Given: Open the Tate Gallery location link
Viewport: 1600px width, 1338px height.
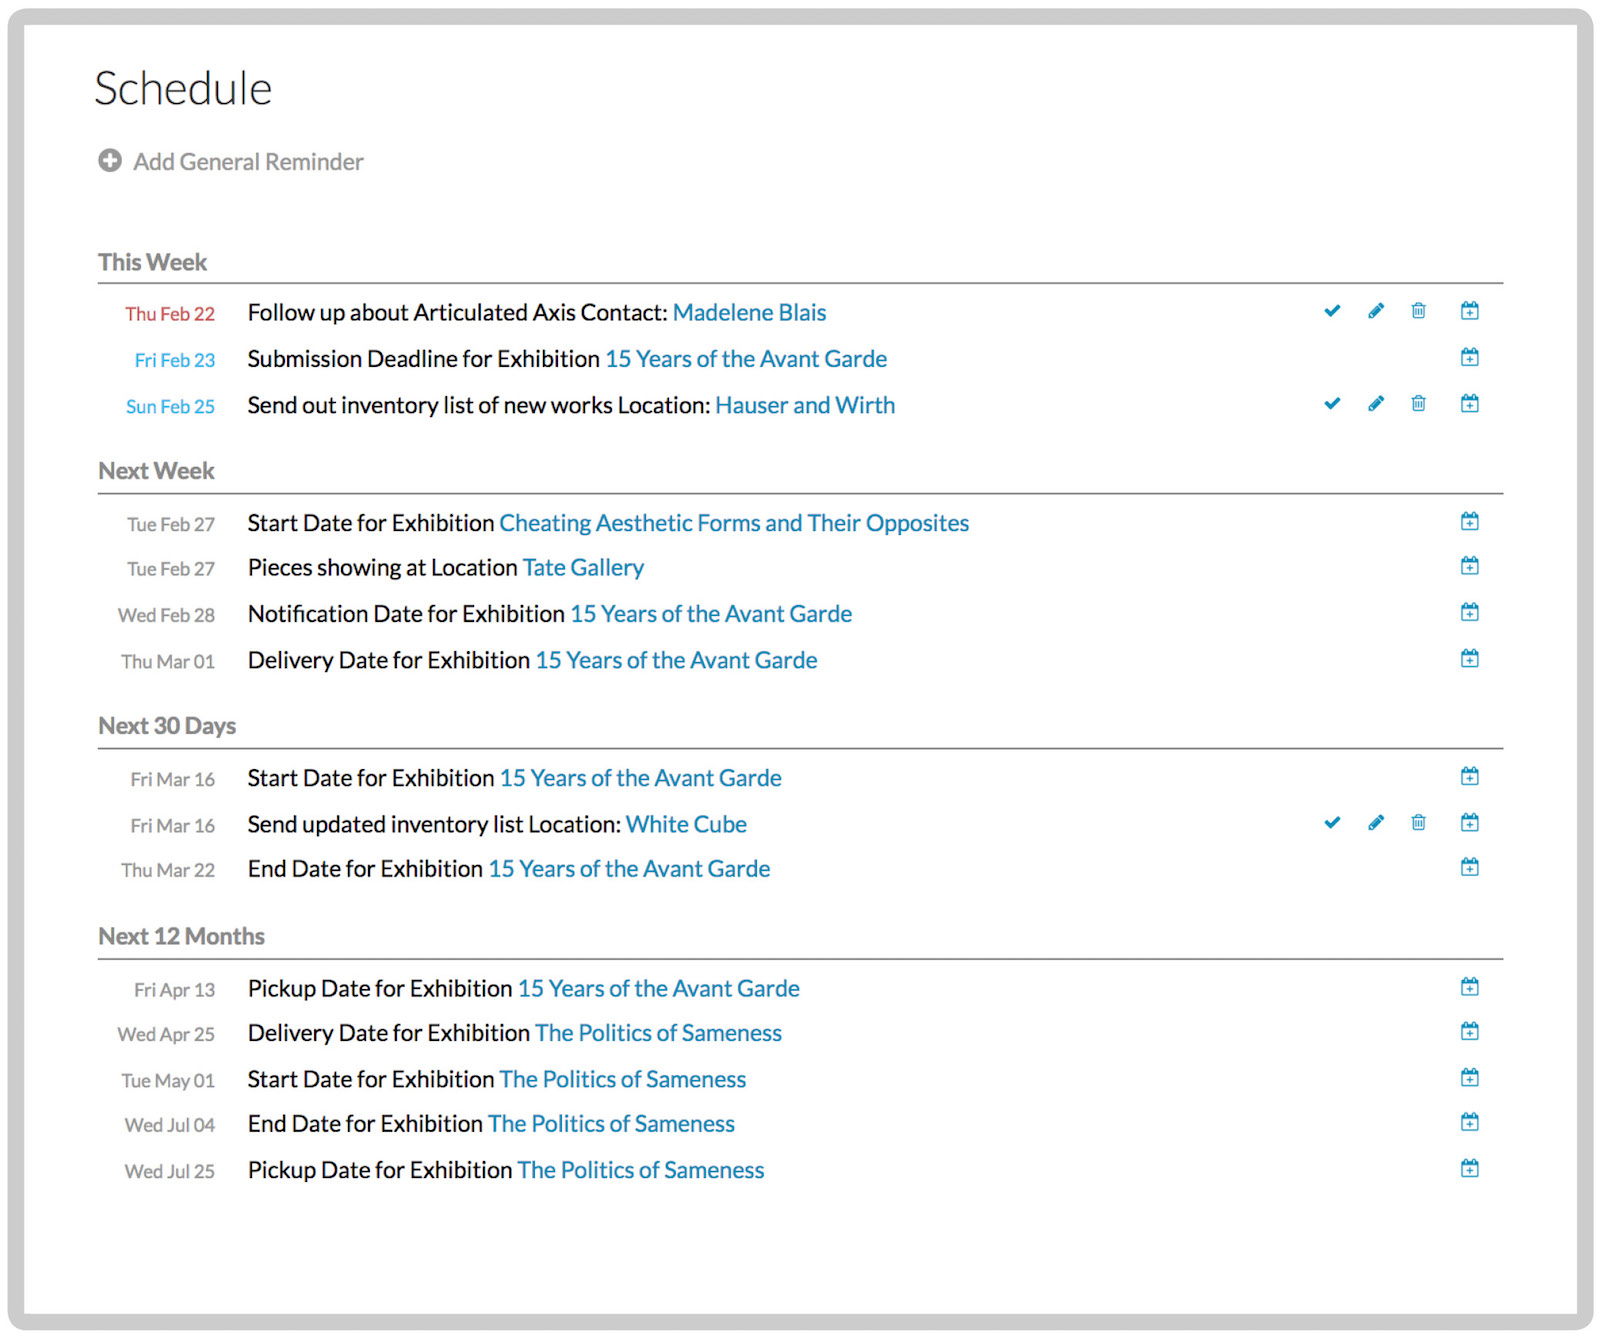Looking at the screenshot, I should [x=583, y=567].
